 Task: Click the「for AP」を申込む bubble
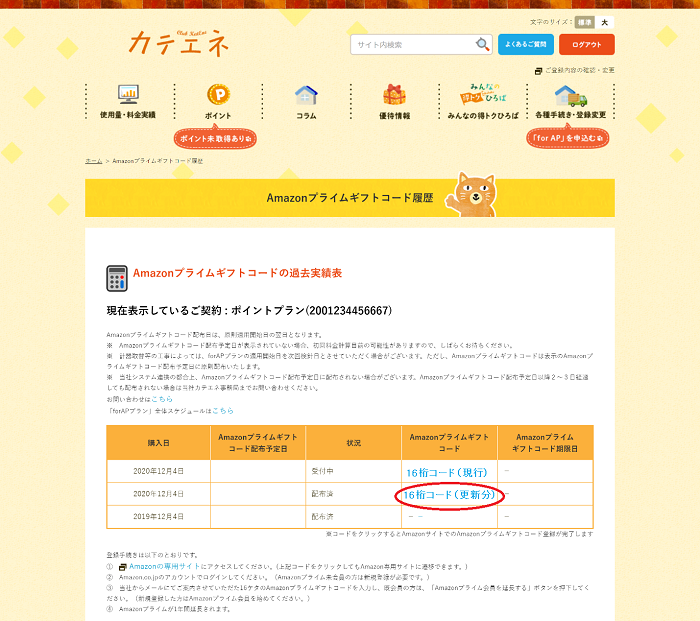tap(568, 138)
